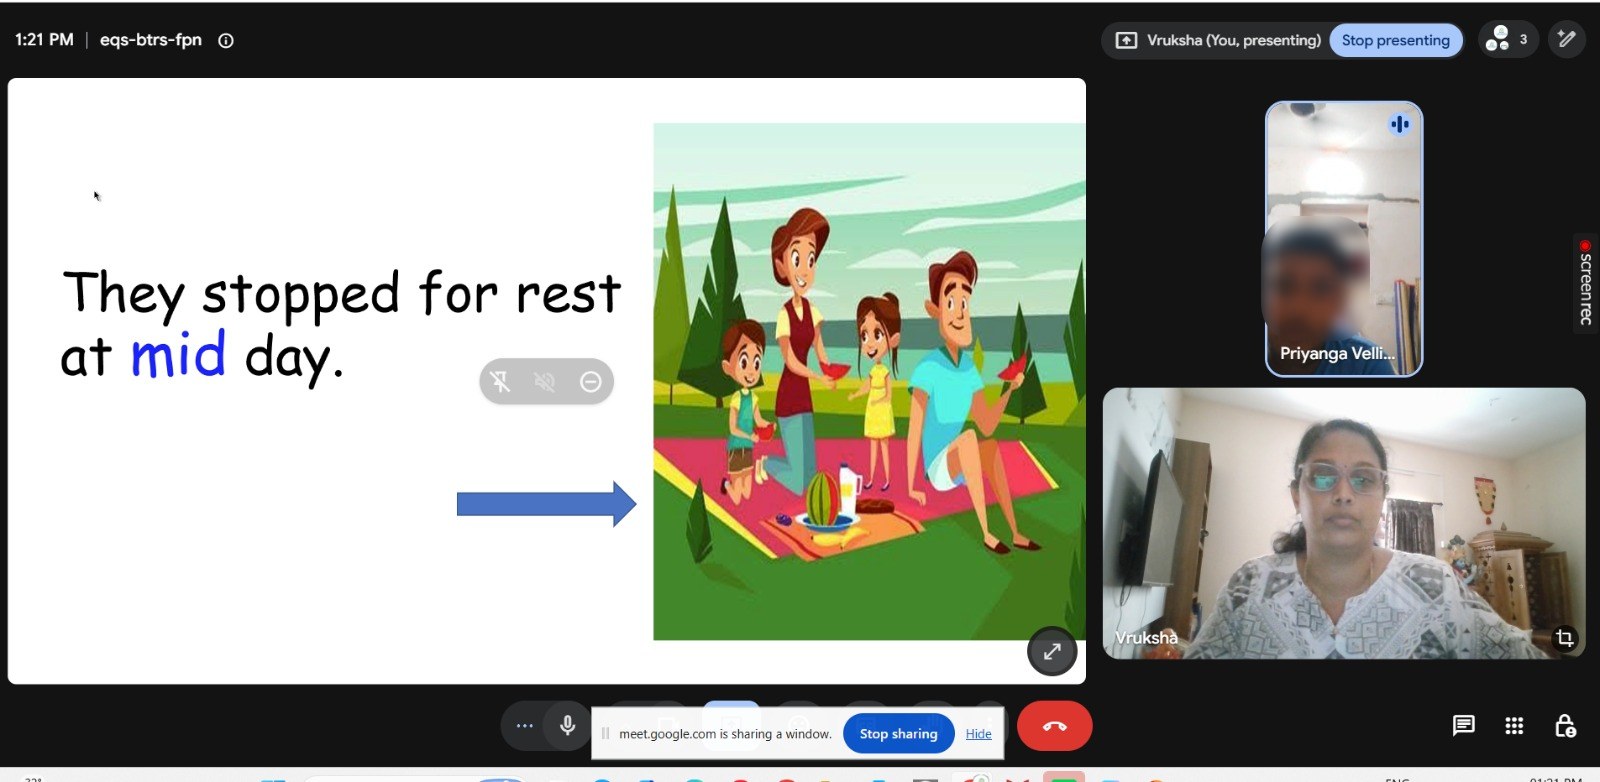Click the audio indicator on Priyanga's tile
The height and width of the screenshot is (782, 1600).
point(1399,124)
